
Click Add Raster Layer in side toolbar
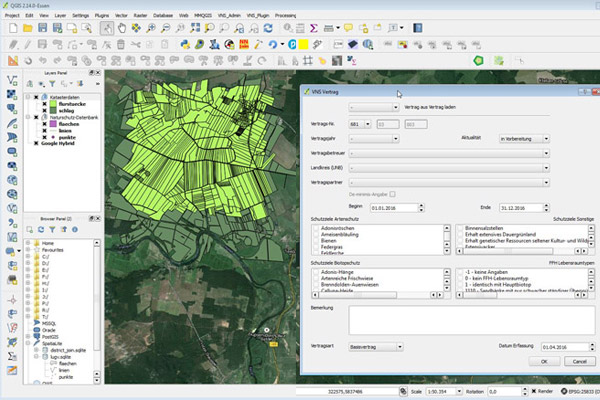(12, 94)
